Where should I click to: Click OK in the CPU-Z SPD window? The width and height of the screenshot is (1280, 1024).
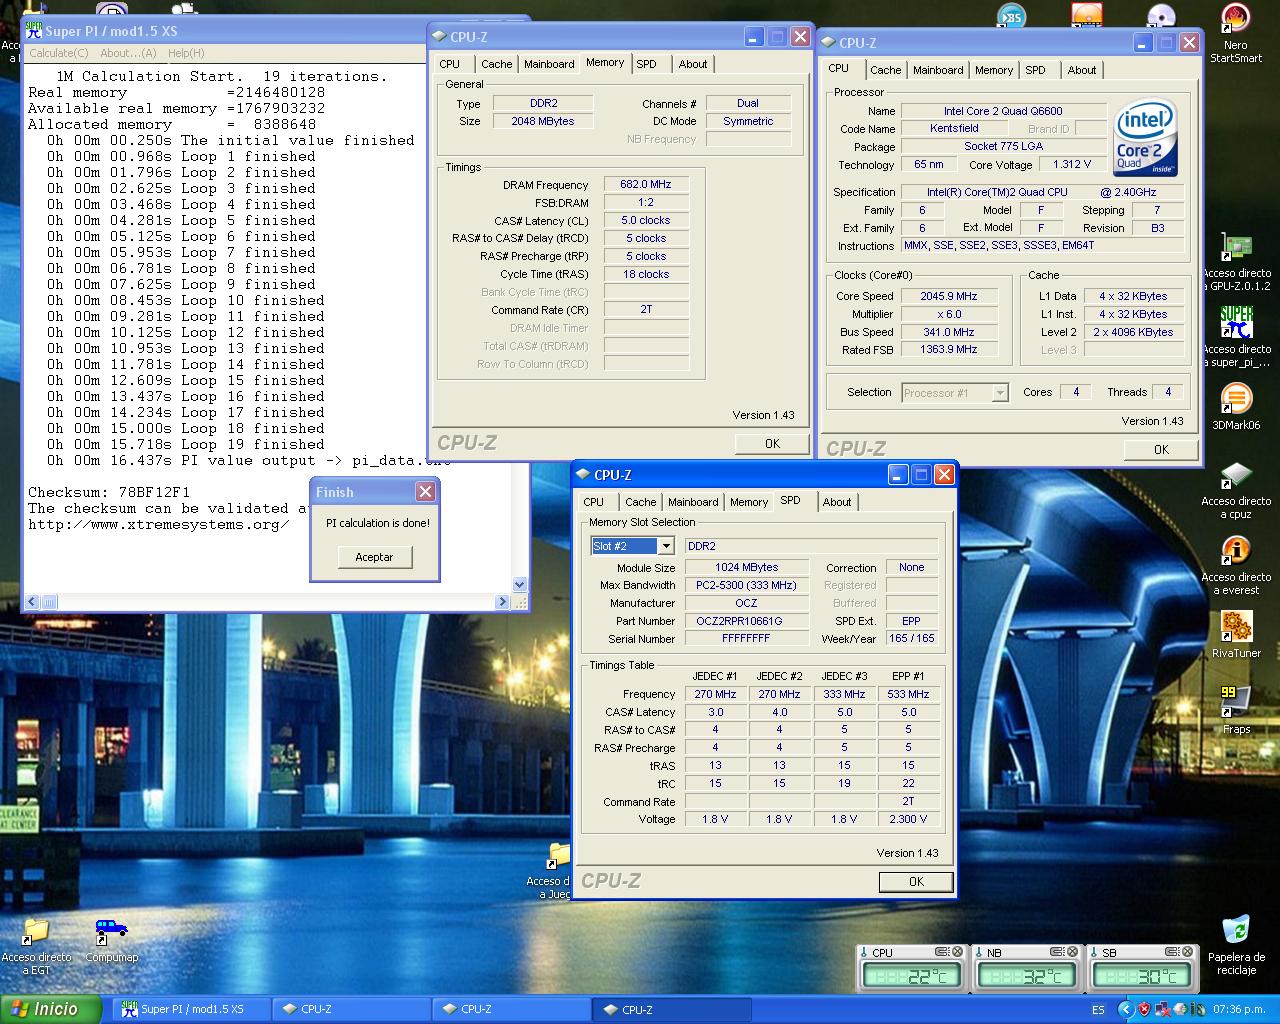tap(915, 881)
